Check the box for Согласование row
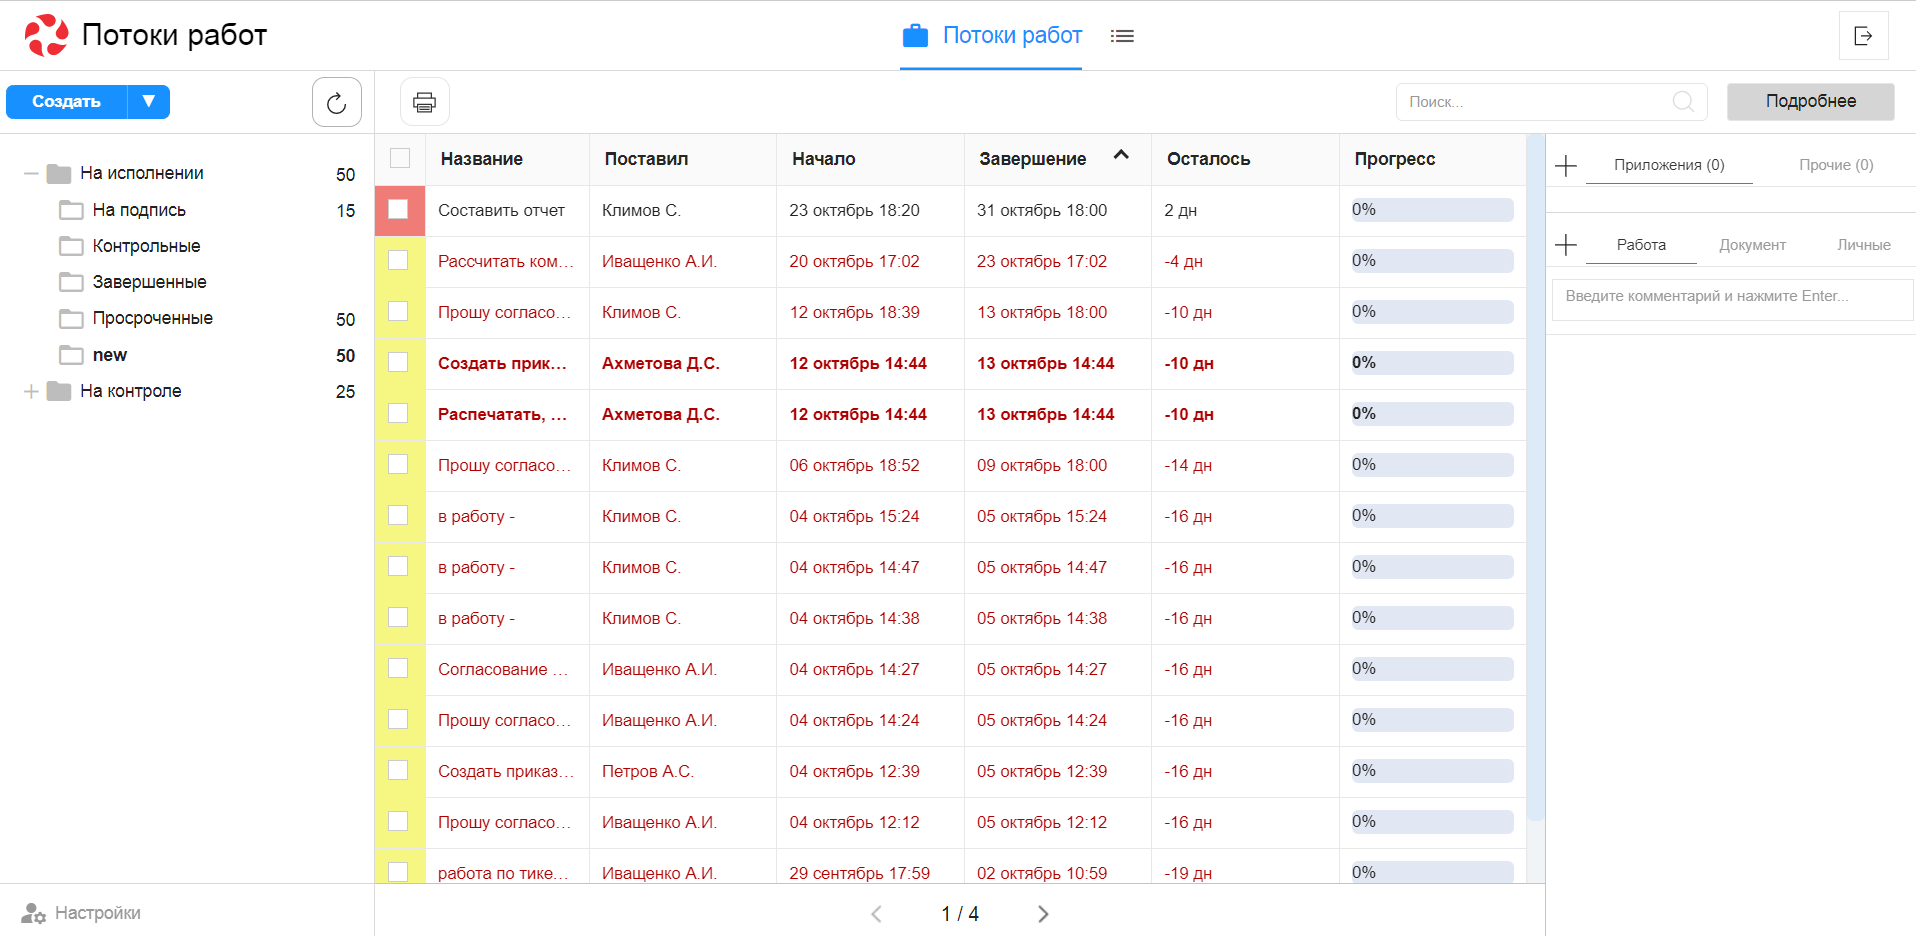The width and height of the screenshot is (1916, 936). 398,668
